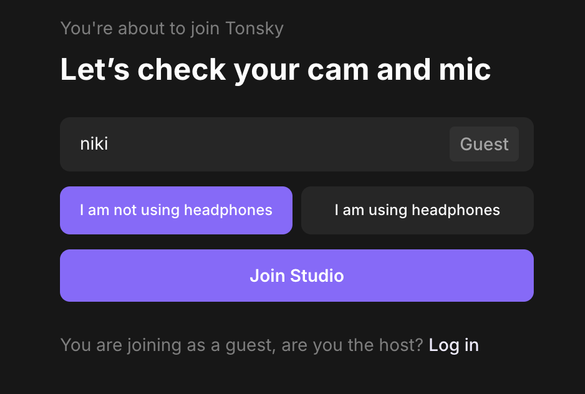The image size is (585, 394).
Task: Open the Log in link
Action: point(454,345)
